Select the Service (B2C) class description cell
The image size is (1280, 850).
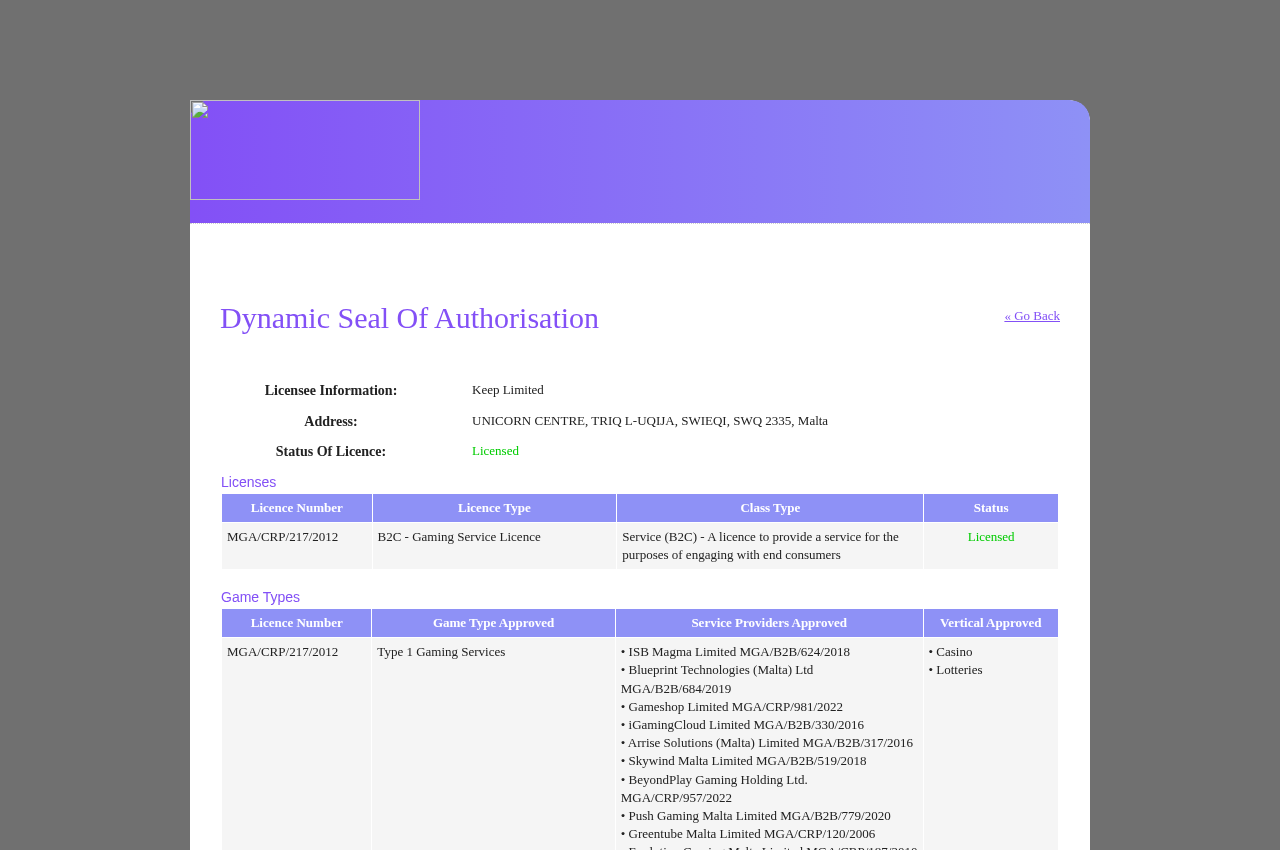point(770,546)
